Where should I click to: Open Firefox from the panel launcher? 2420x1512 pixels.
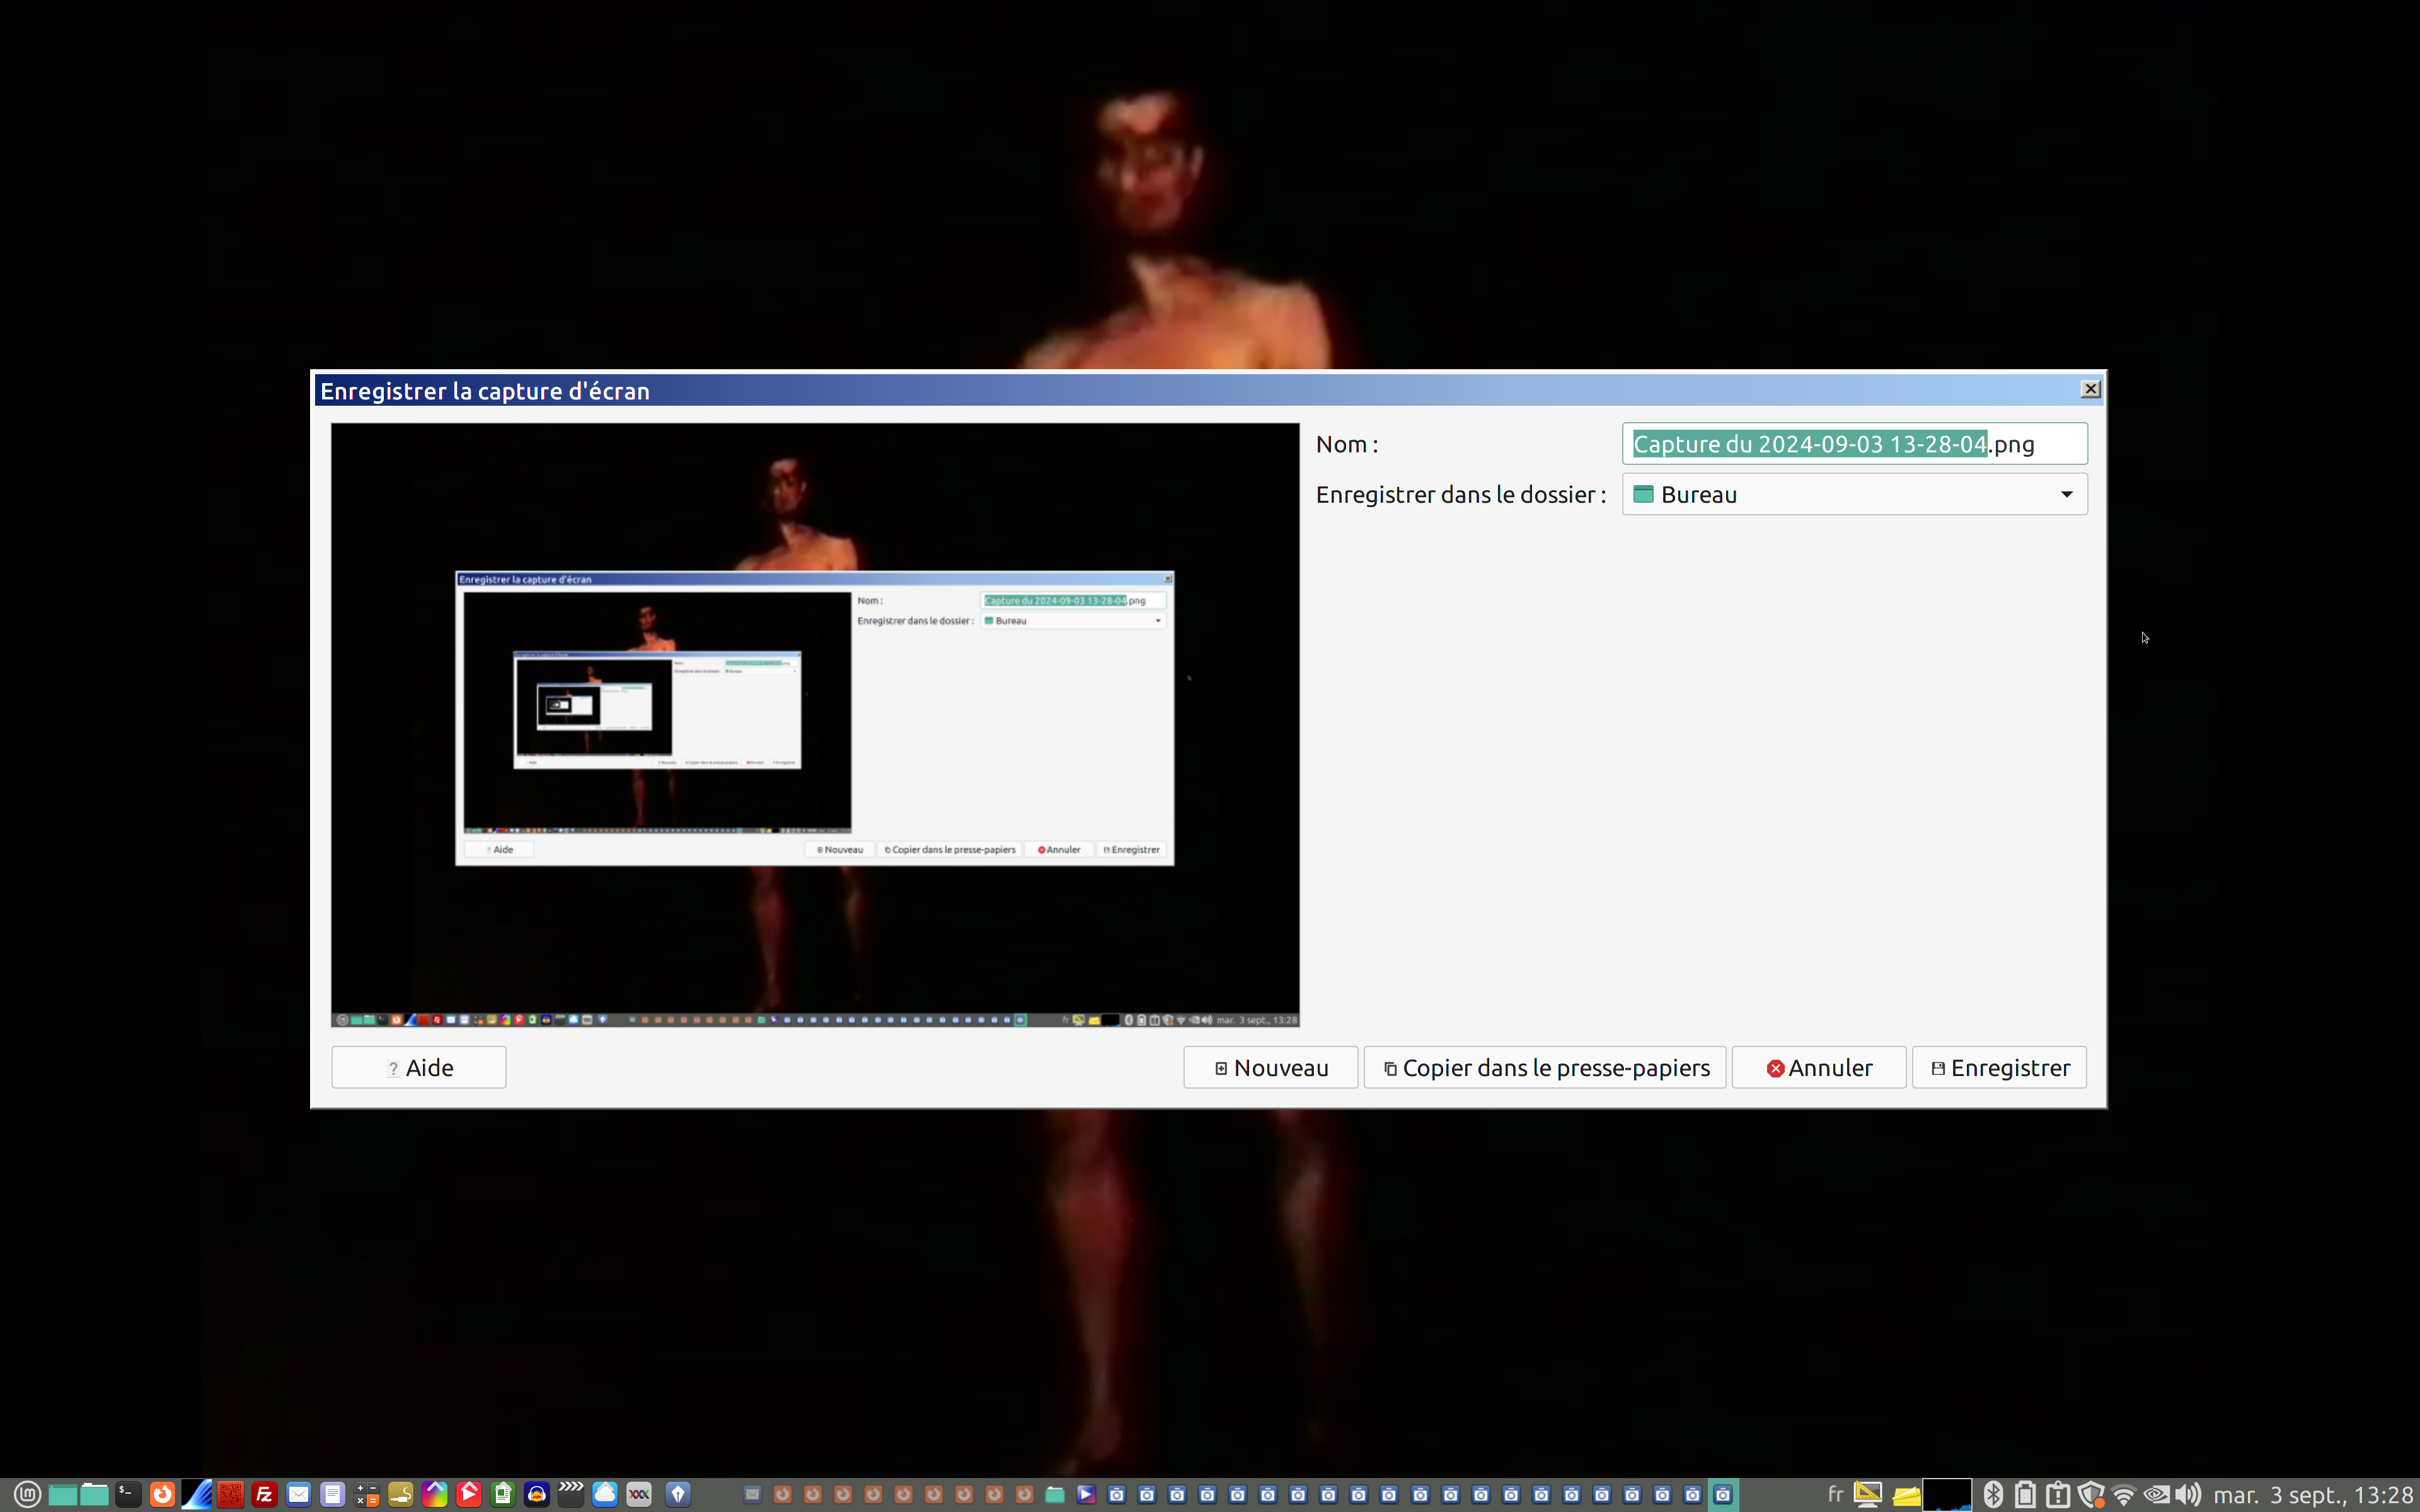[162, 1494]
